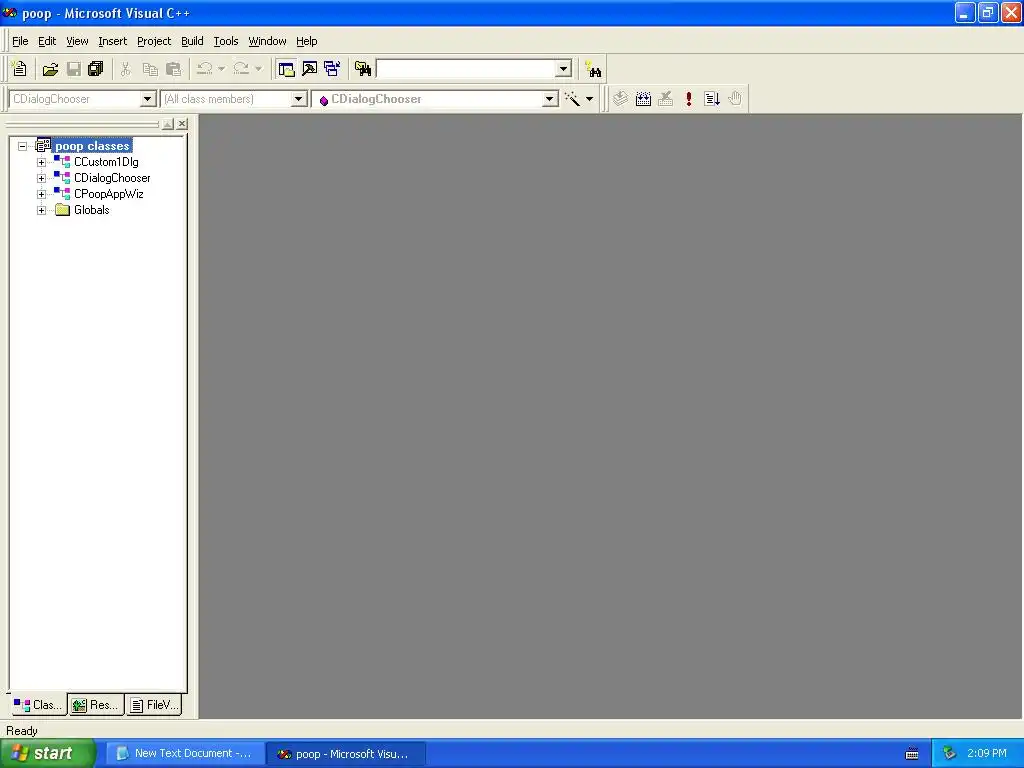This screenshot has height=768, width=1024.
Task: Expand the CPoopAppWiz class node
Action: point(41,194)
